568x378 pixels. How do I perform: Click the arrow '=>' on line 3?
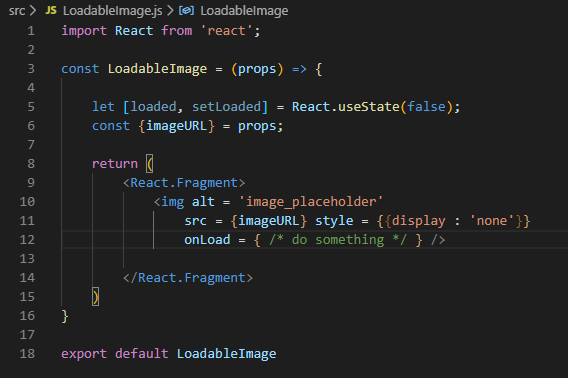pyautogui.click(x=299, y=69)
